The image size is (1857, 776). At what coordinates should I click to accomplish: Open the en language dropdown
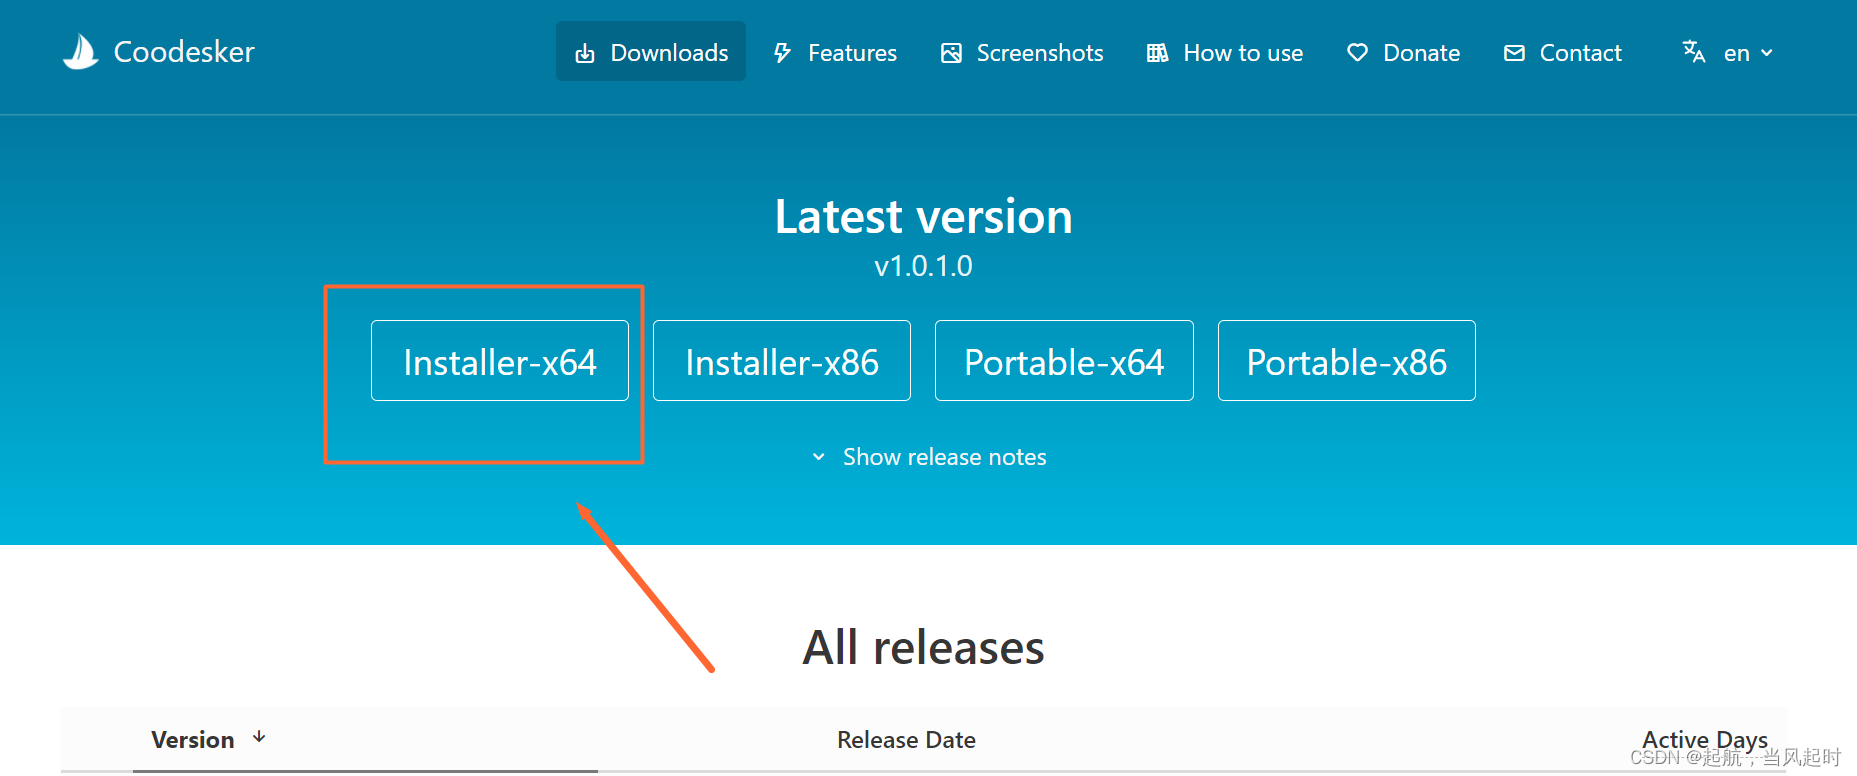pyautogui.click(x=1728, y=52)
